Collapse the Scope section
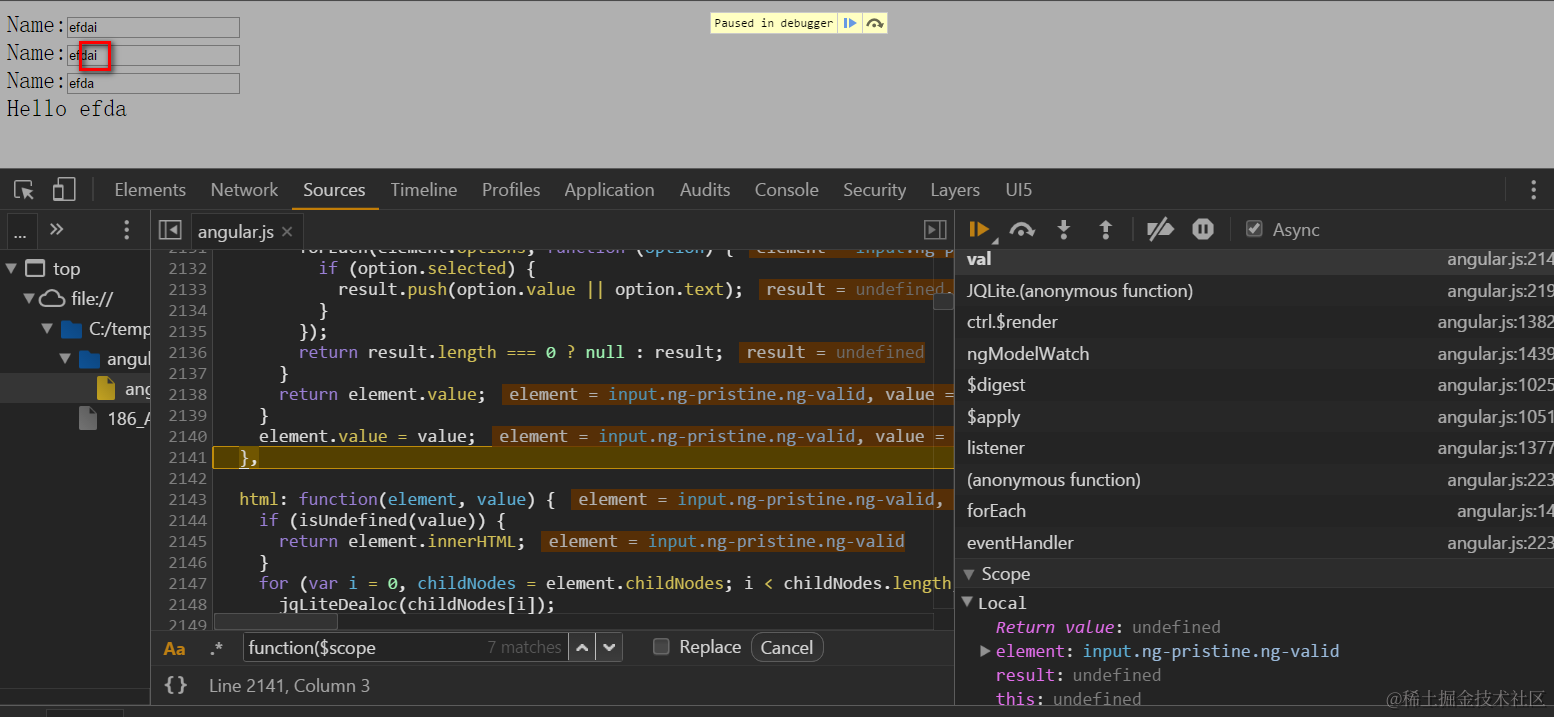 tap(968, 574)
